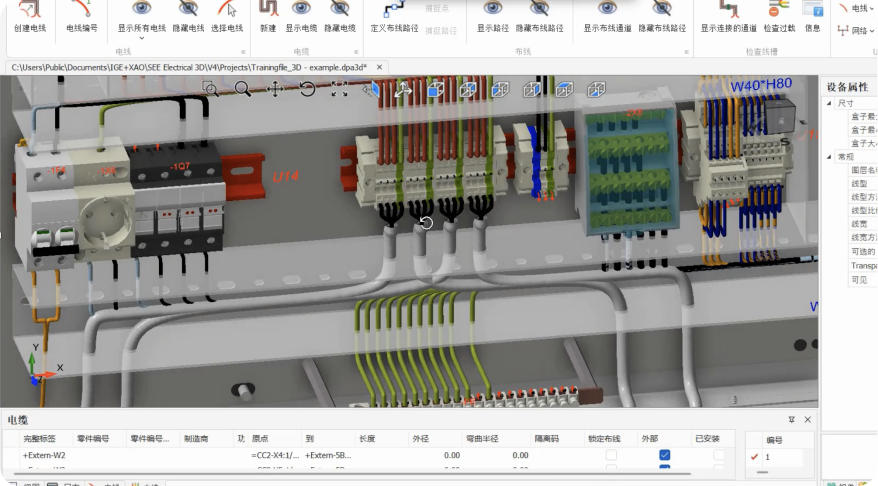Open the 信息 information tool

(x=812, y=17)
